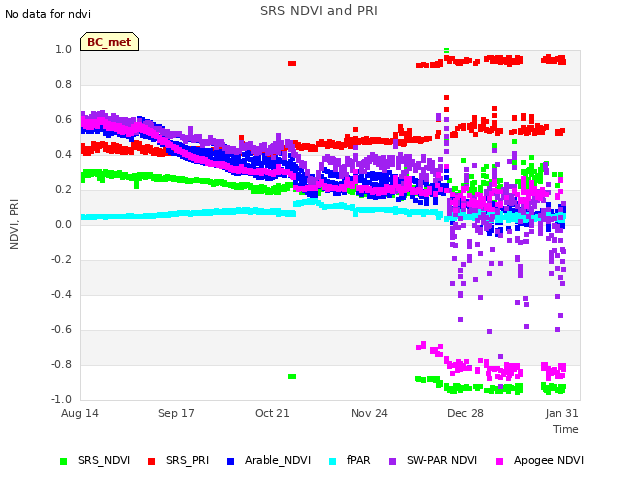Click the Dec 28 x-axis tick label

465,413
